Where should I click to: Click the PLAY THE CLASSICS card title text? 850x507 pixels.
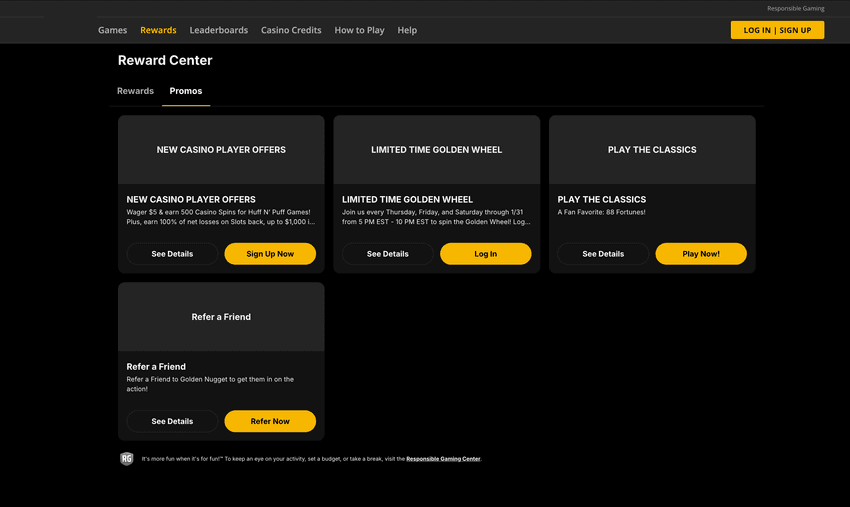(602, 200)
